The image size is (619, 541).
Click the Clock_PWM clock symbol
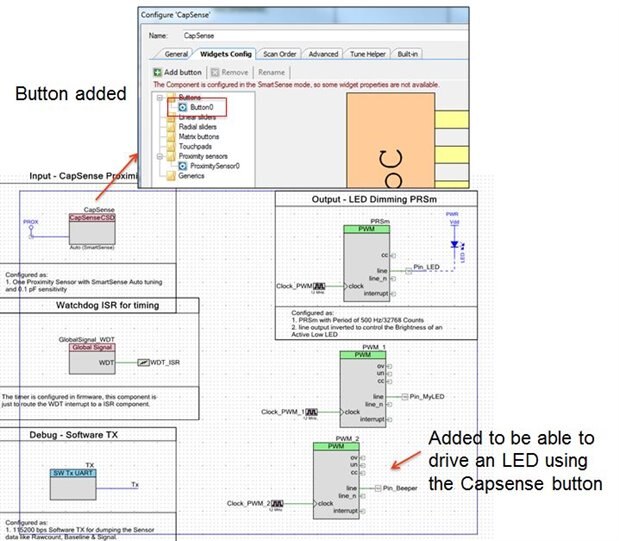320,287
